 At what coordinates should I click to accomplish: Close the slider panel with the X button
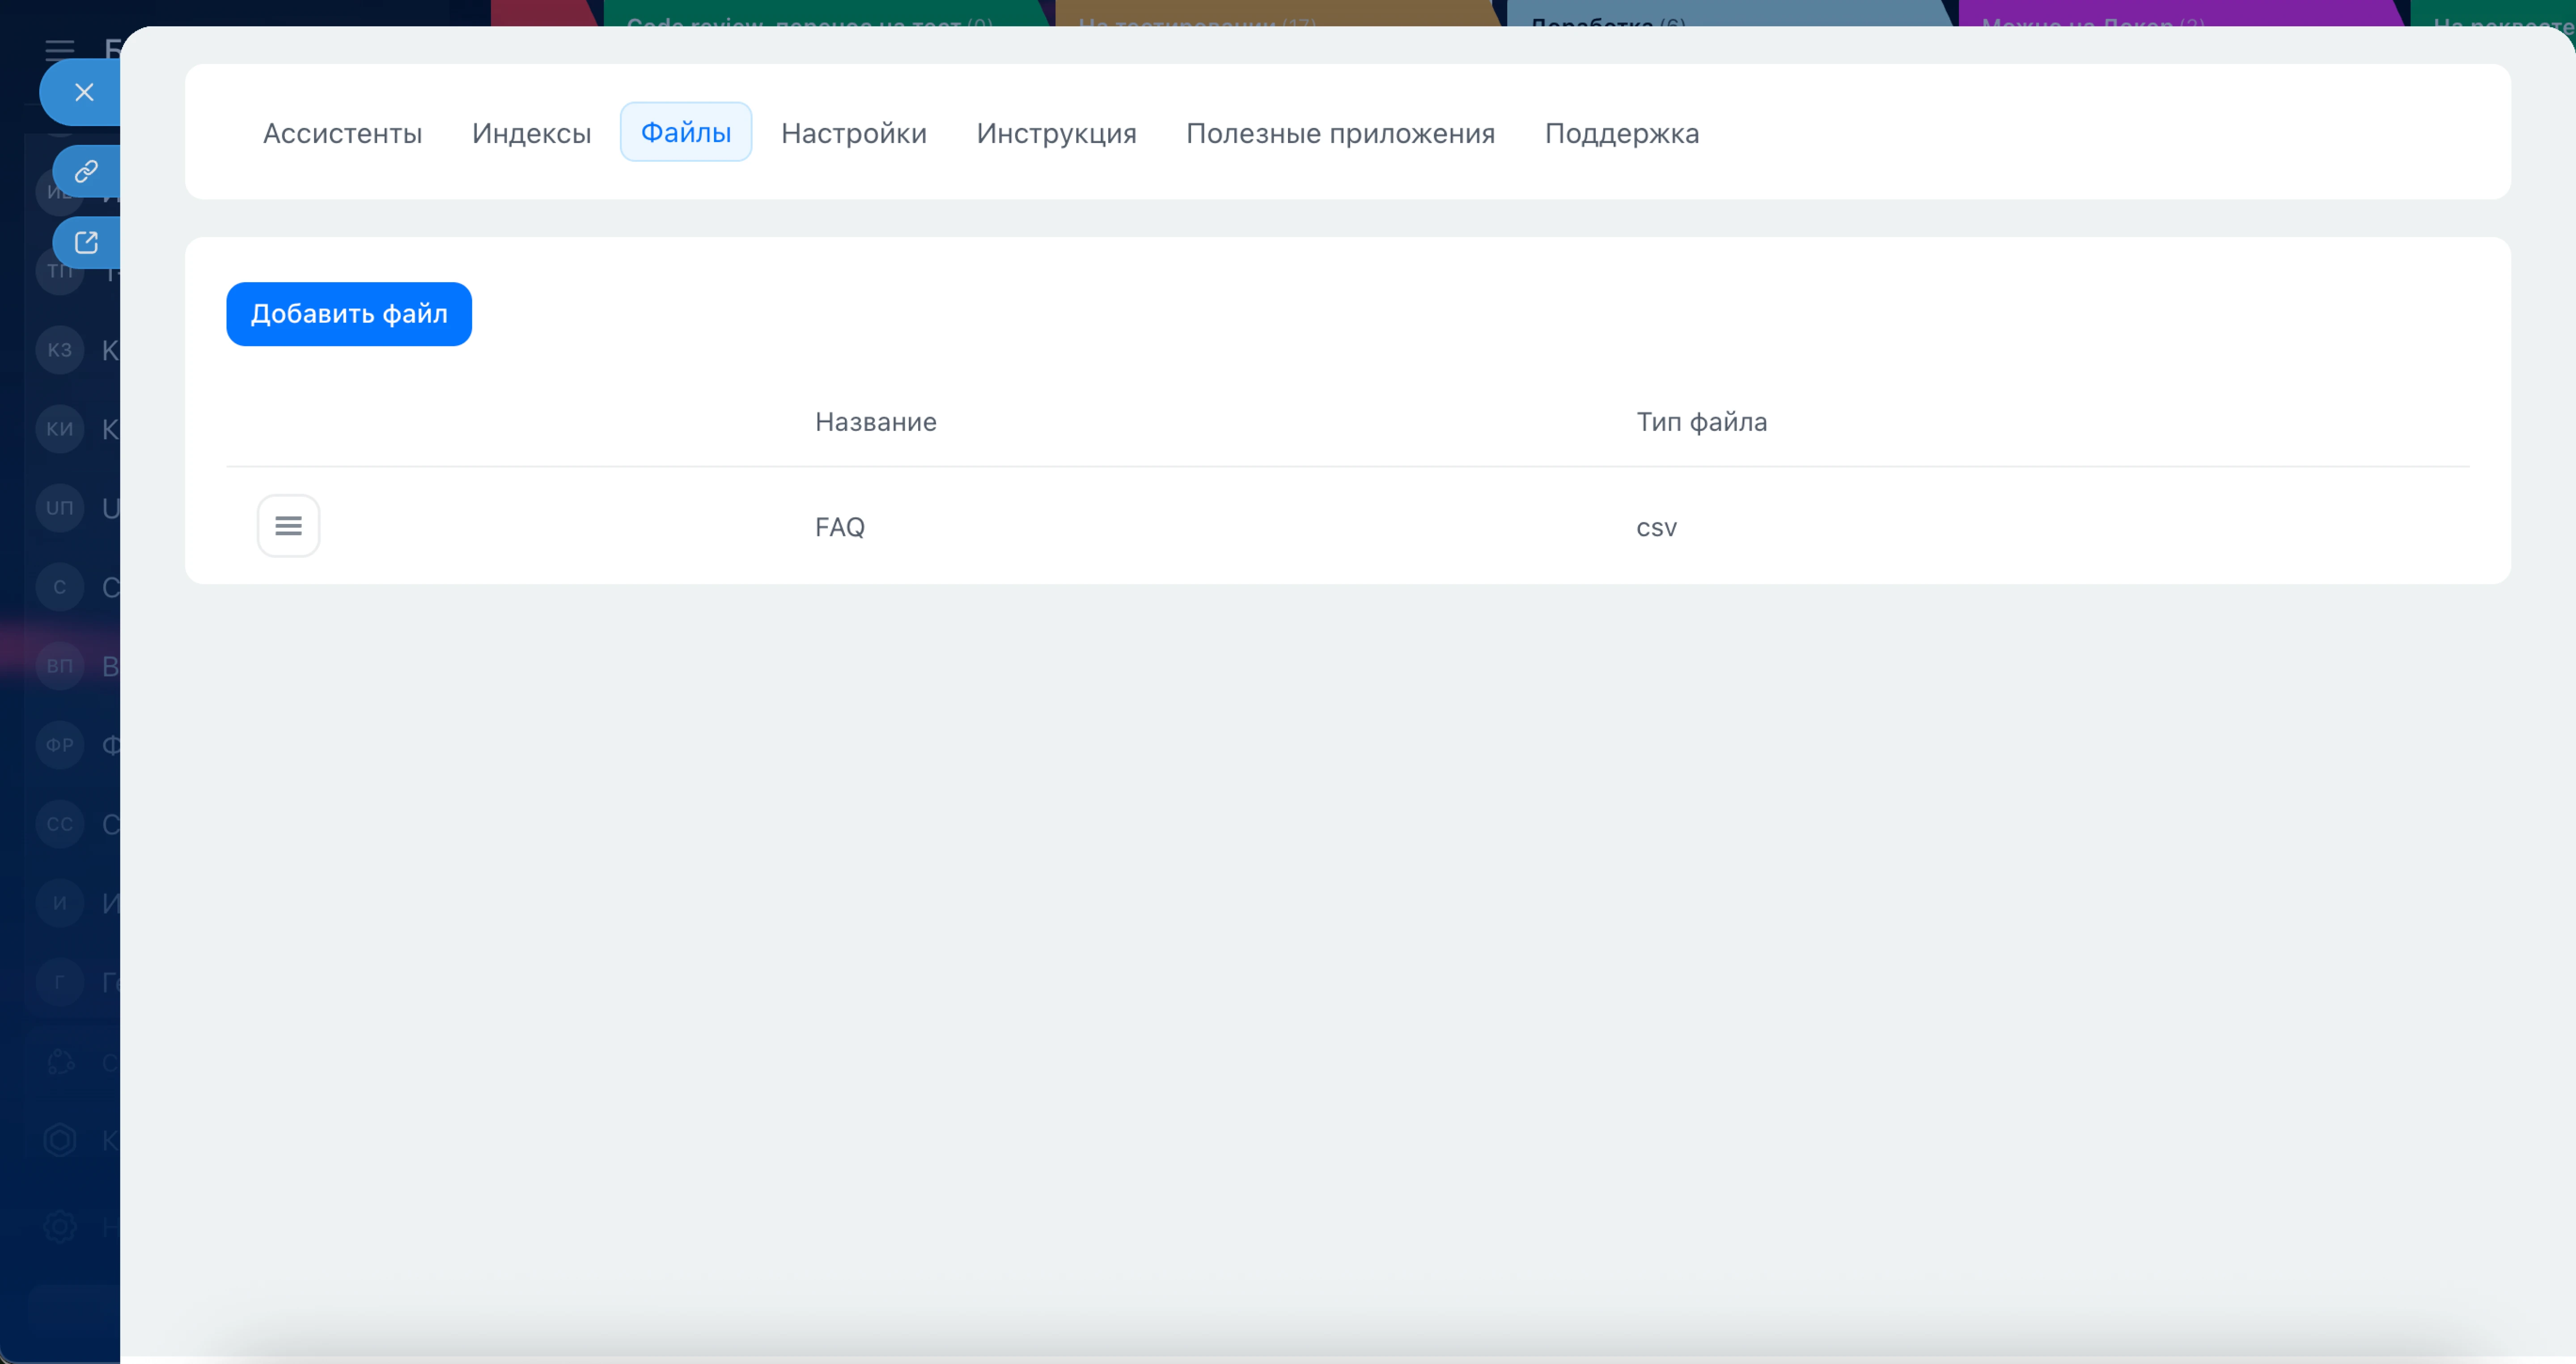[84, 92]
